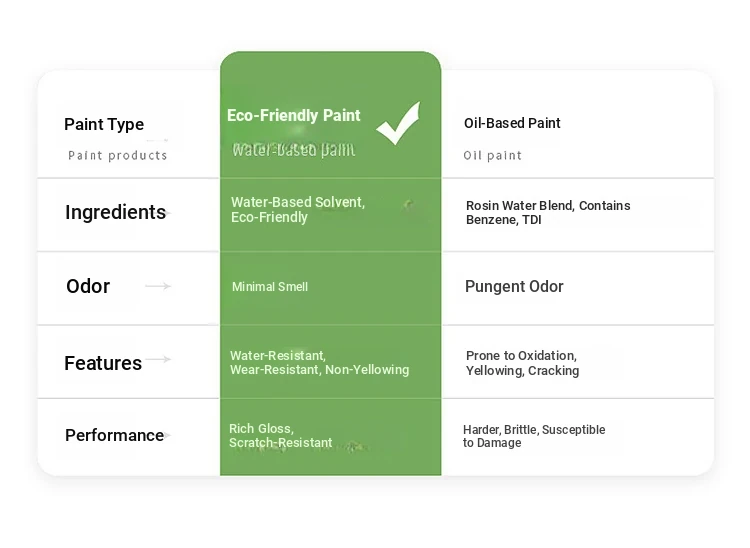Click Water-Resistant, Wear-Resistant, Non-Yellowing text

pyautogui.click(x=319, y=363)
